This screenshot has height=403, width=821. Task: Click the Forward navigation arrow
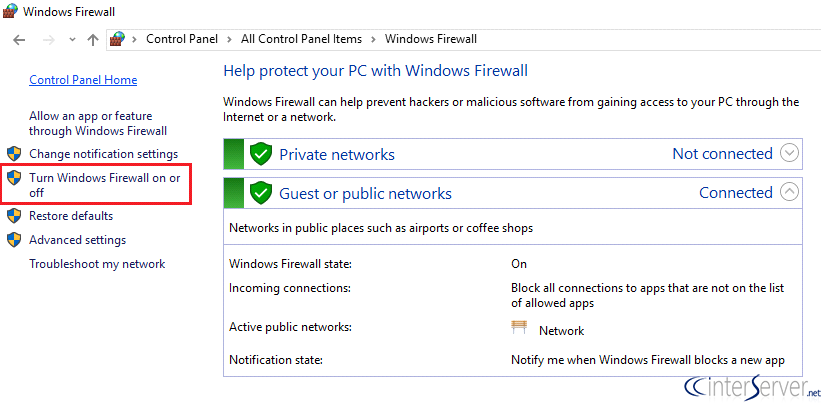click(49, 40)
